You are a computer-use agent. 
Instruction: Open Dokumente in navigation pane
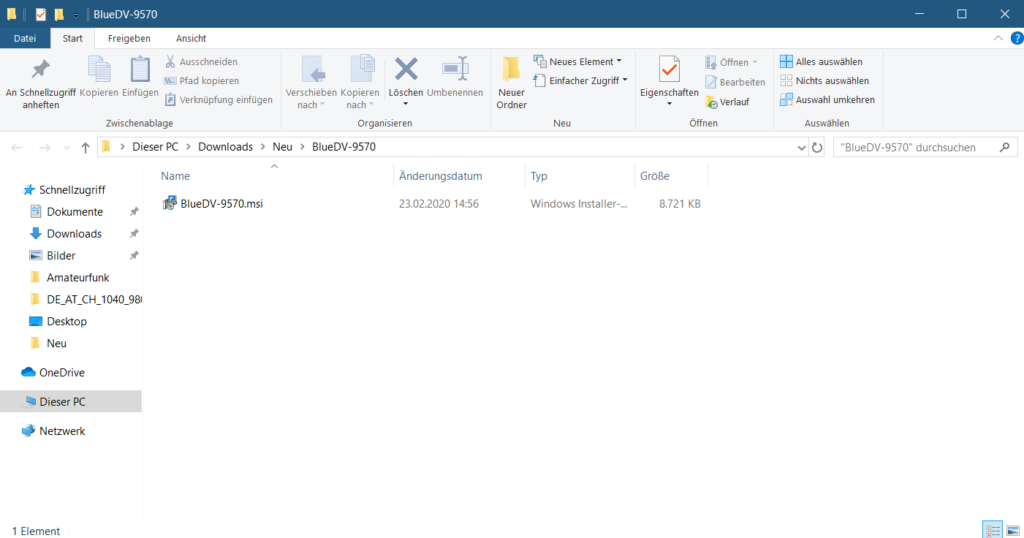[x=74, y=212]
